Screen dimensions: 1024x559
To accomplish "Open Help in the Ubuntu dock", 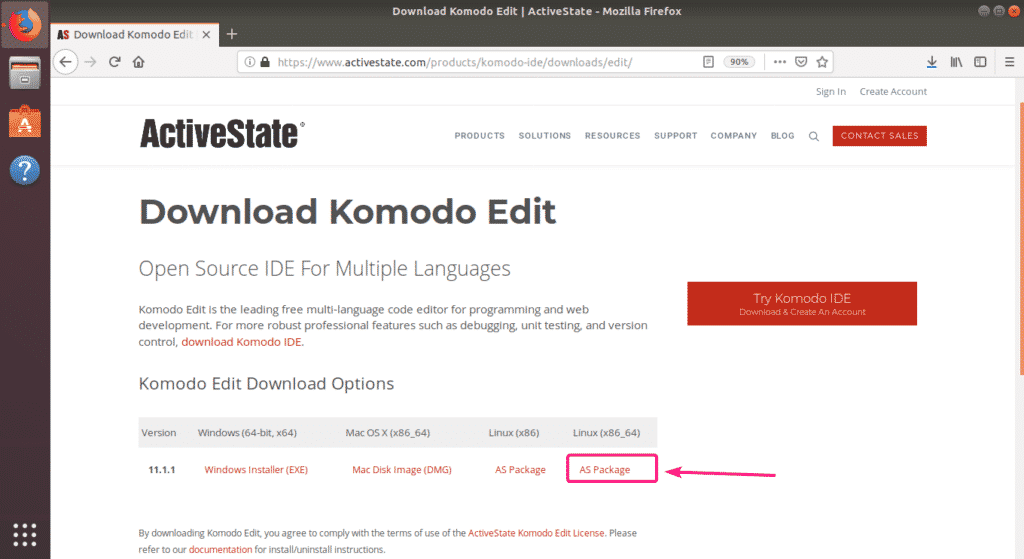I will pos(24,170).
